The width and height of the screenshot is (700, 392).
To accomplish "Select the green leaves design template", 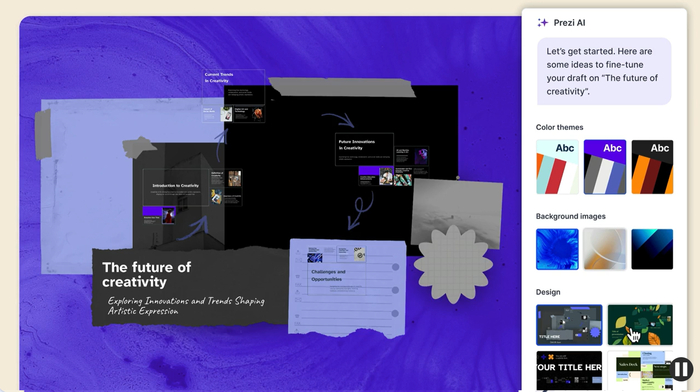I will click(x=640, y=325).
